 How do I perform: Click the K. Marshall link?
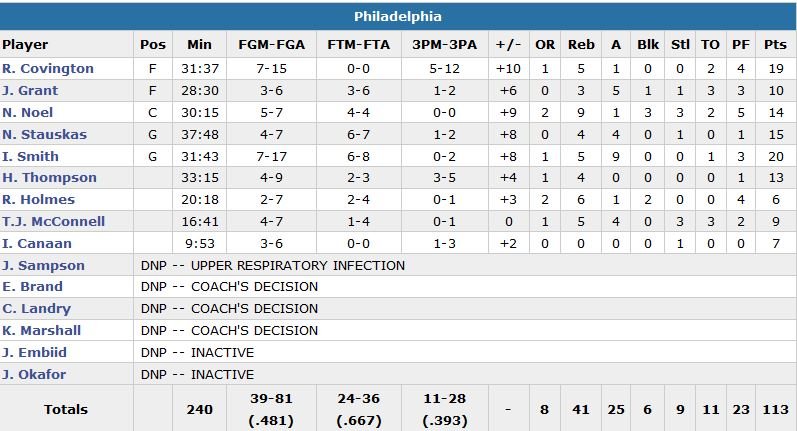click(x=41, y=331)
